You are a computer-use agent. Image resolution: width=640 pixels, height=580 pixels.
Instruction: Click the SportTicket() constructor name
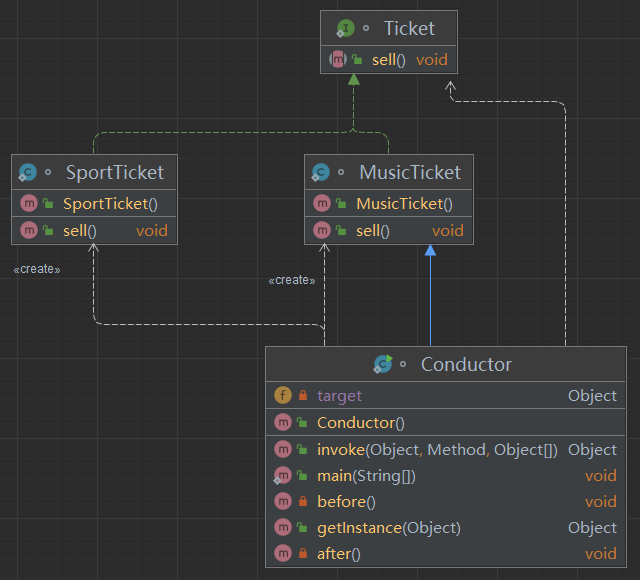tap(110, 204)
